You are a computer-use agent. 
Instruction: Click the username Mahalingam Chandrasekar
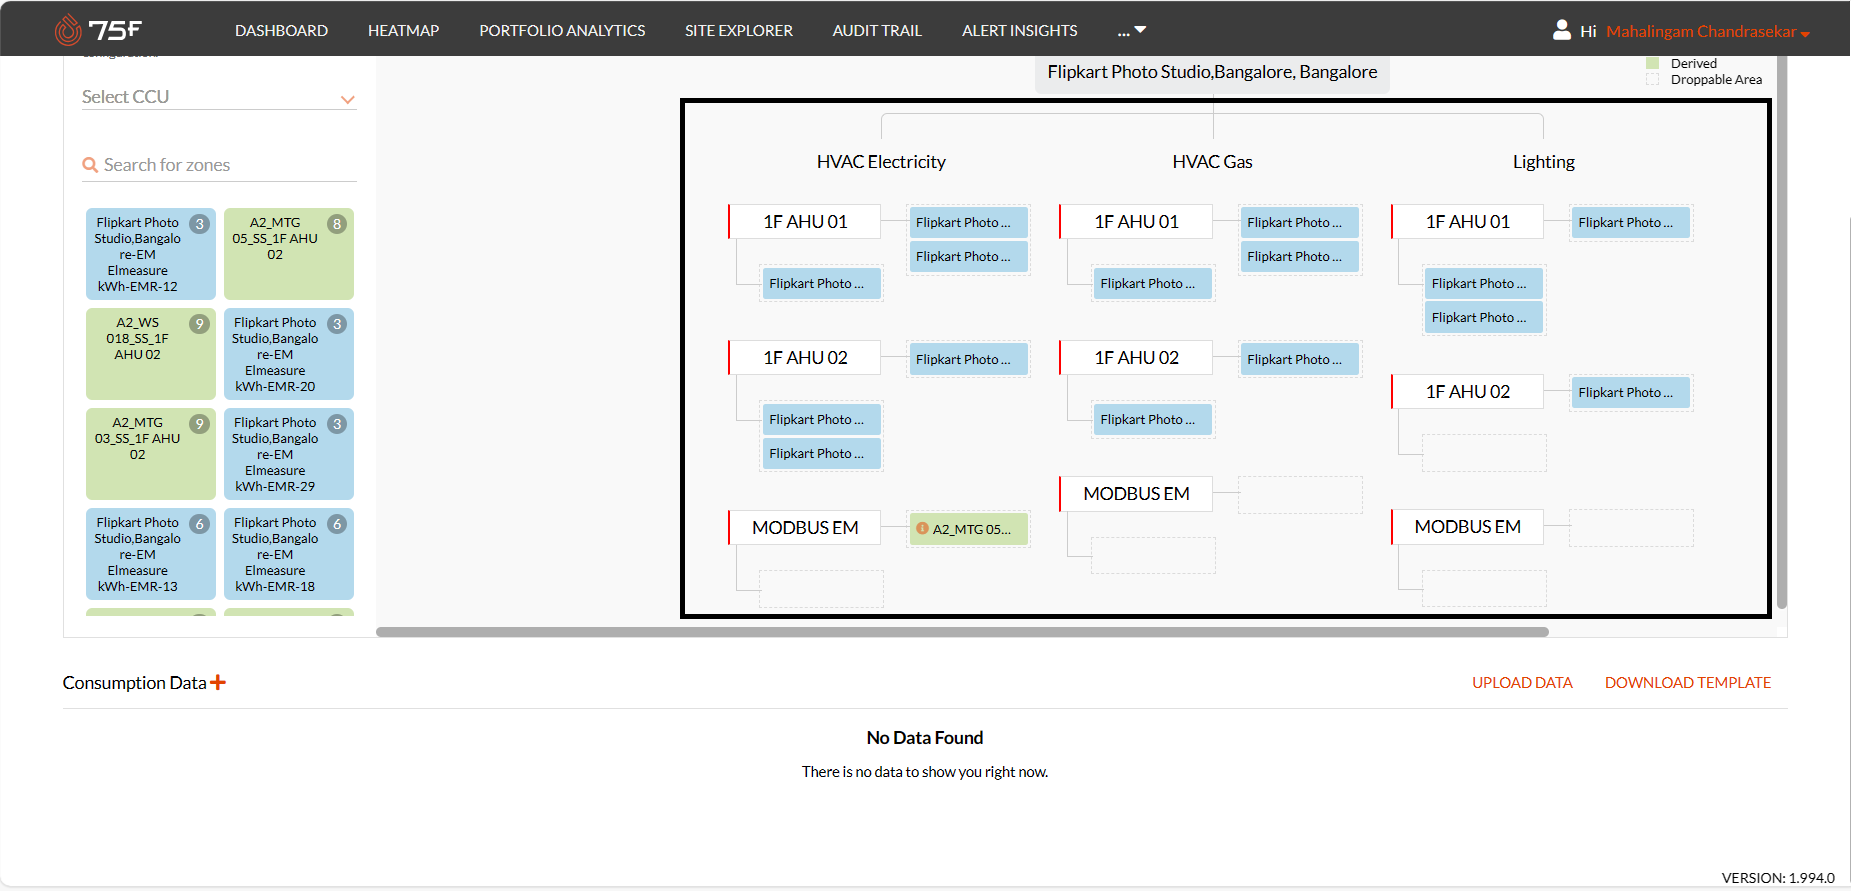[x=1701, y=31]
